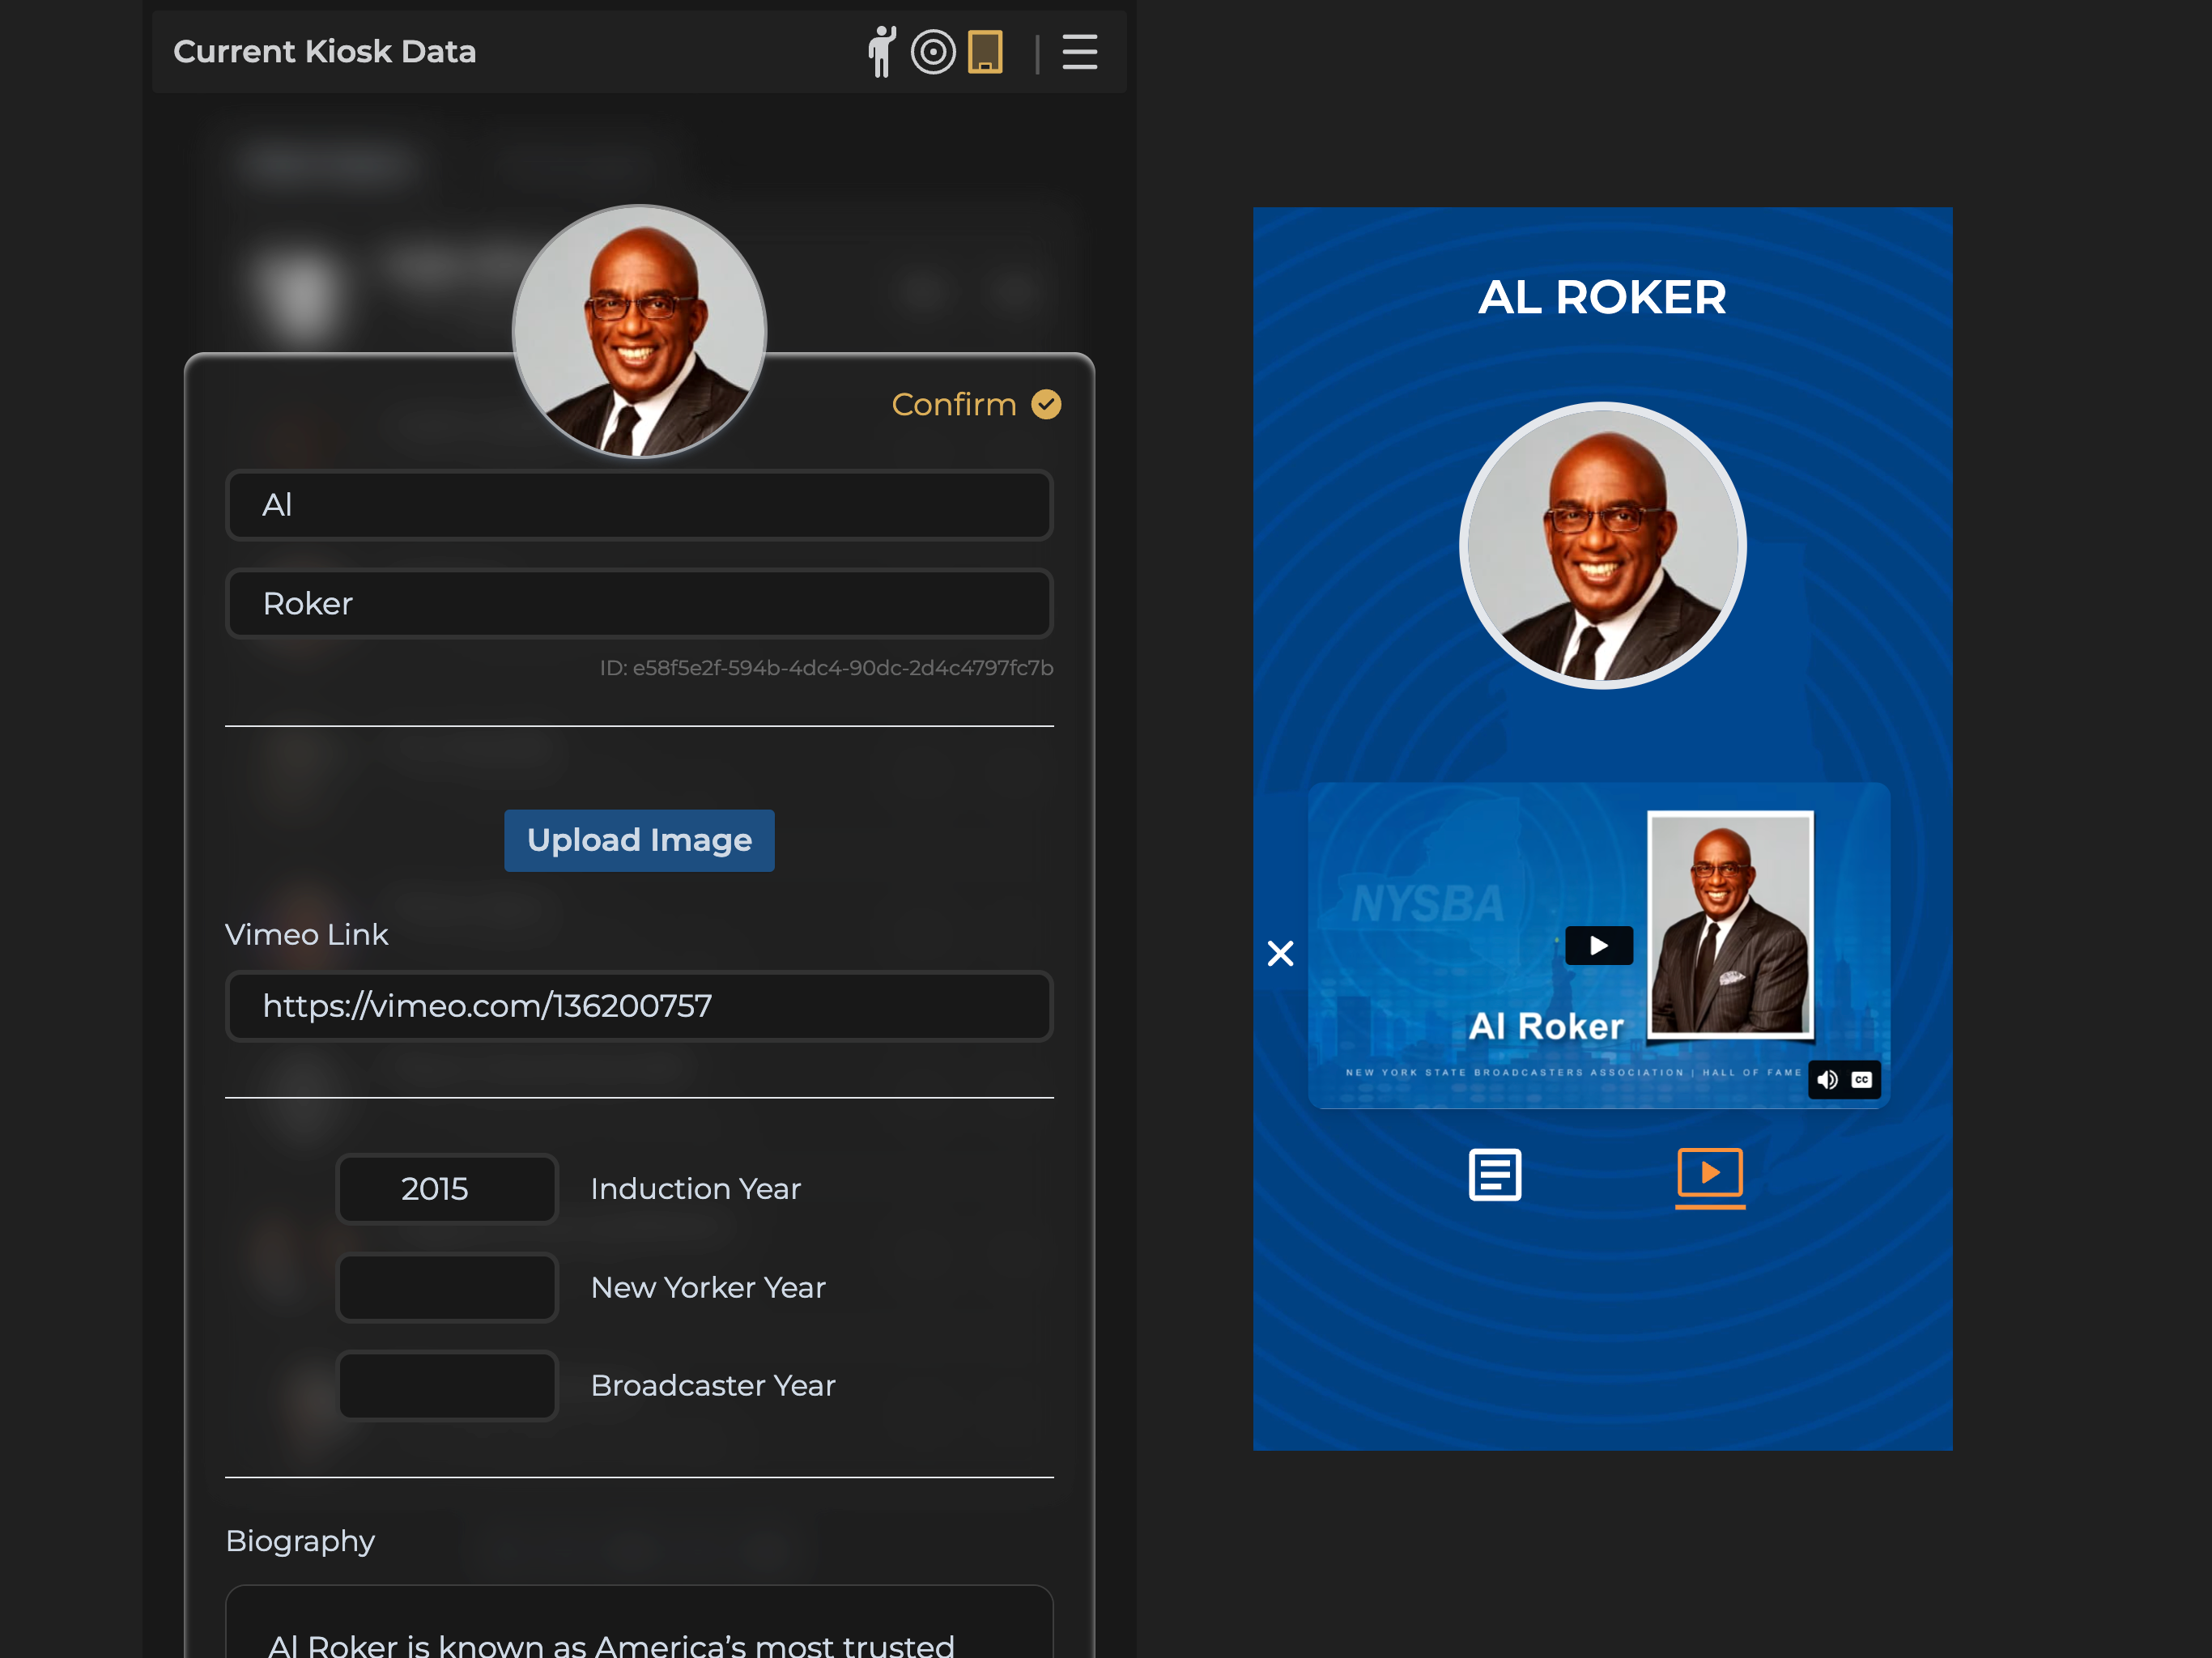Open the hamburger menu
Image resolution: width=2212 pixels, height=1658 pixels.
click(x=1079, y=52)
